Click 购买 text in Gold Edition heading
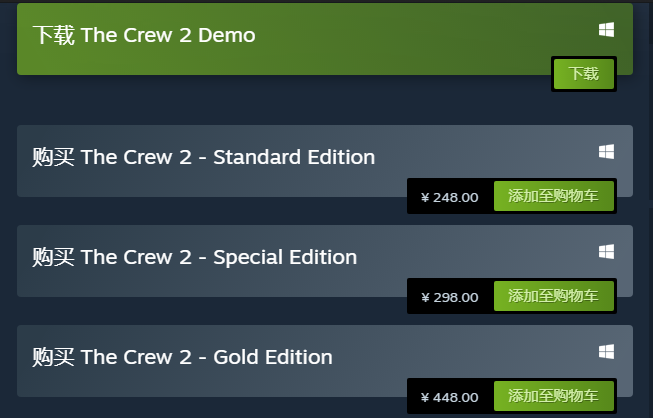 53,357
